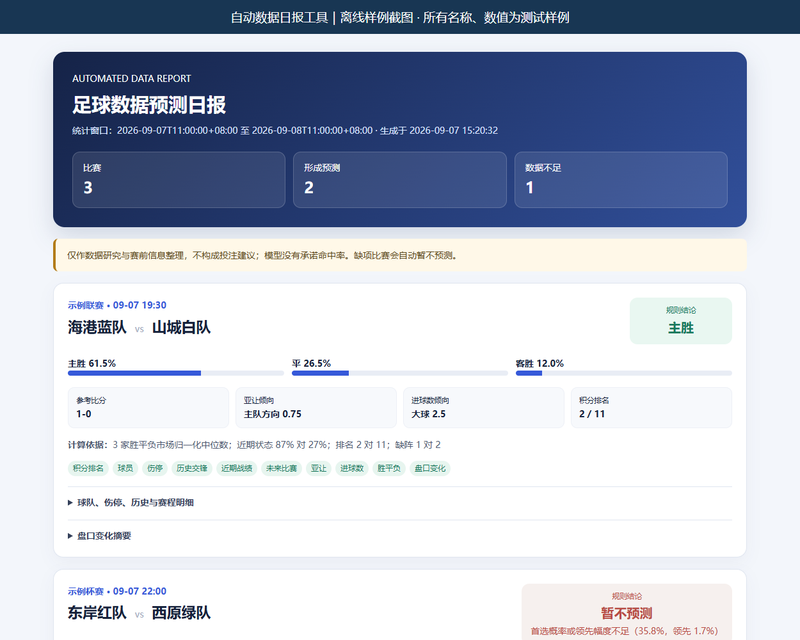Click the 暂不预测 conclusion badge

click(627, 612)
